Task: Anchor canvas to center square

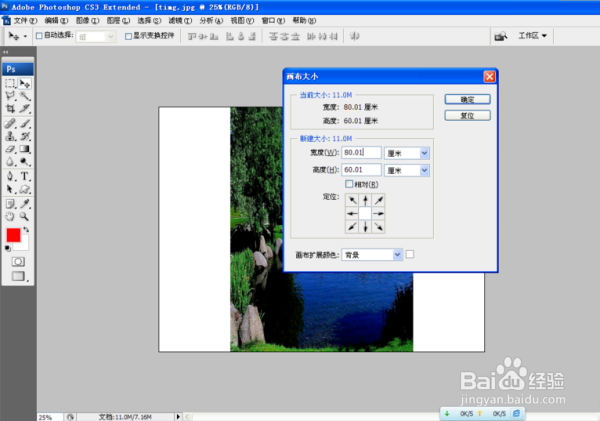Action: (365, 214)
